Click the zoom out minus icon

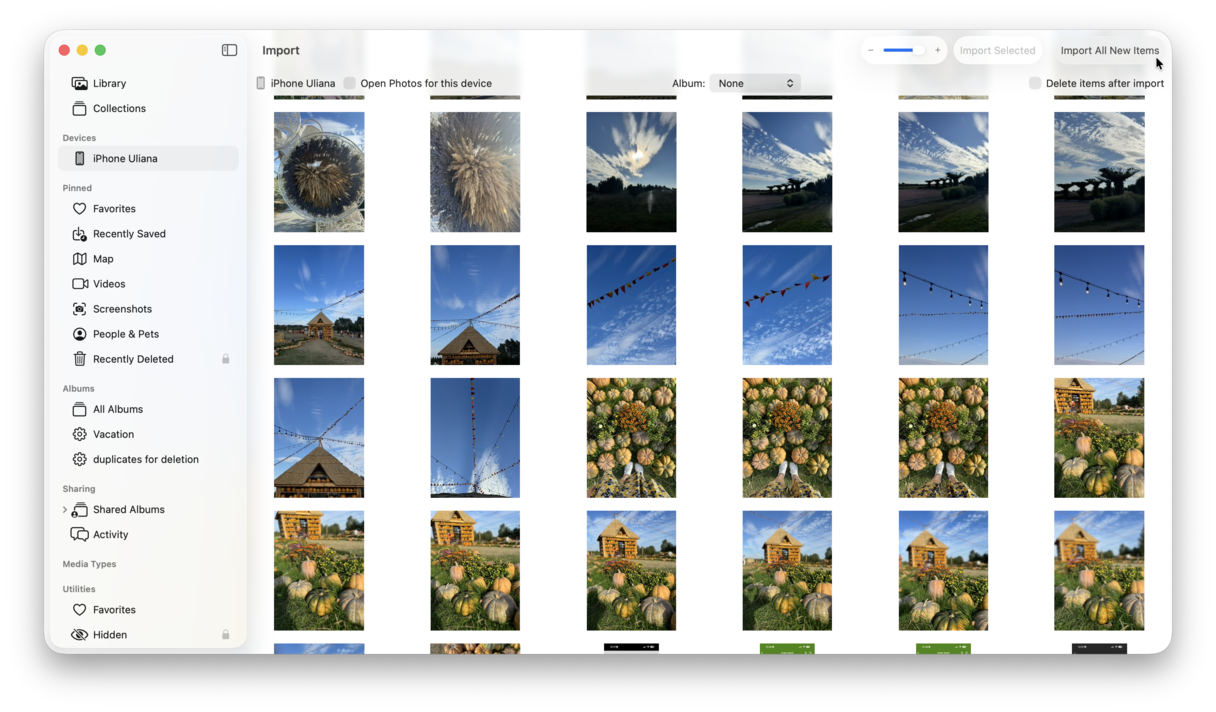[x=871, y=50]
